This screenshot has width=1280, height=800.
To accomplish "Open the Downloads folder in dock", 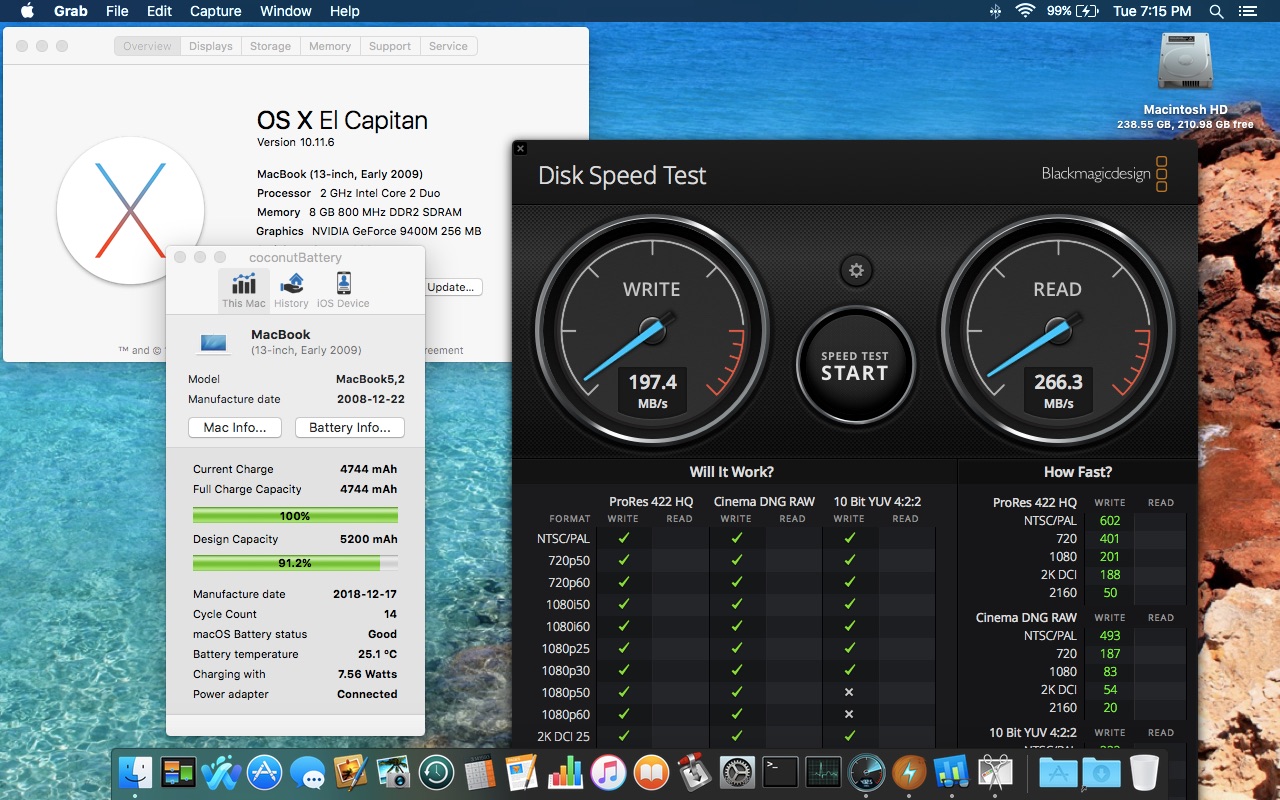I will pyautogui.click(x=1101, y=772).
